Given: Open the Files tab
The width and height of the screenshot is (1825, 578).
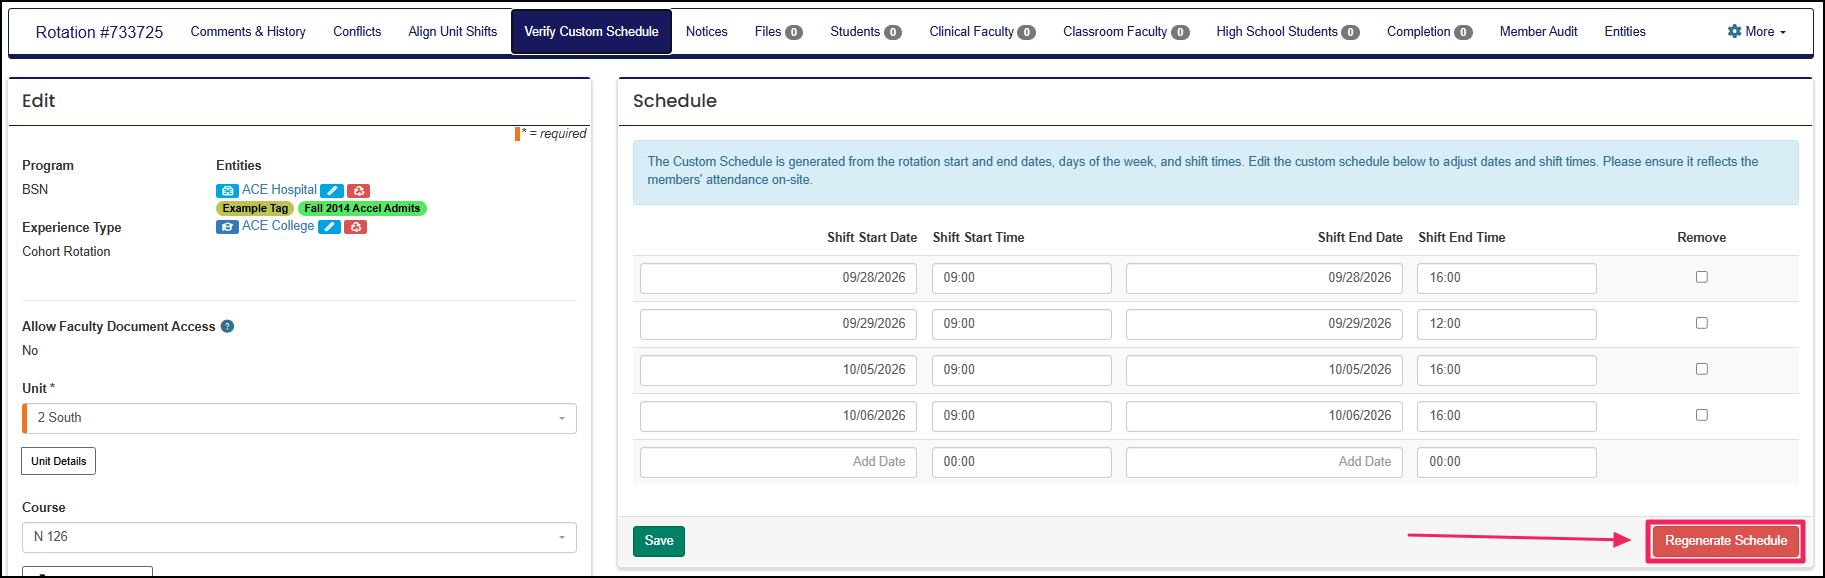Looking at the screenshot, I should point(778,32).
